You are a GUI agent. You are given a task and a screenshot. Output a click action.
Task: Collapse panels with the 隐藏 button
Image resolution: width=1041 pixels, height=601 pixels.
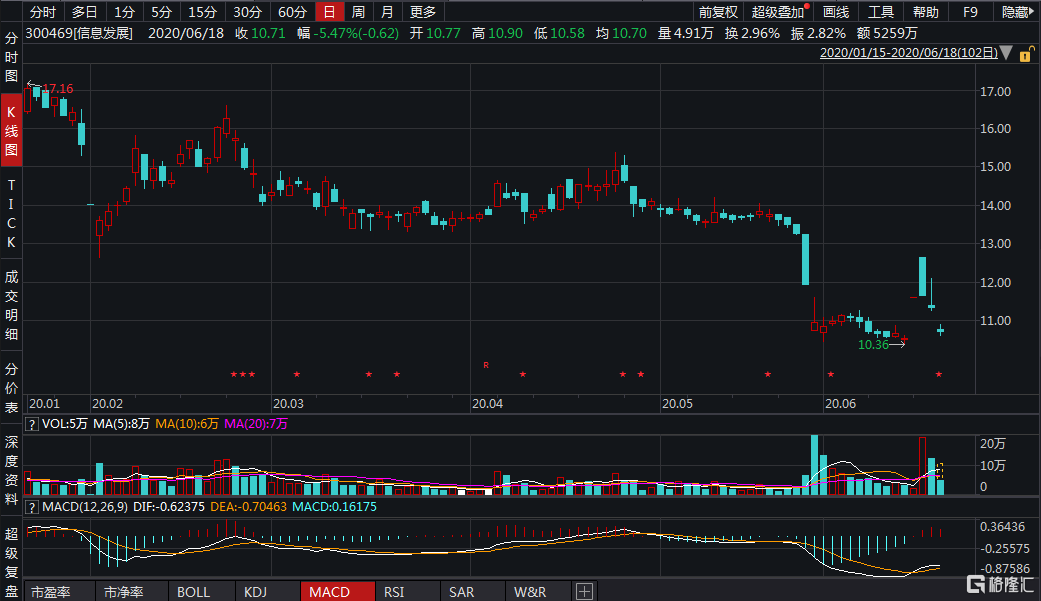[1016, 12]
